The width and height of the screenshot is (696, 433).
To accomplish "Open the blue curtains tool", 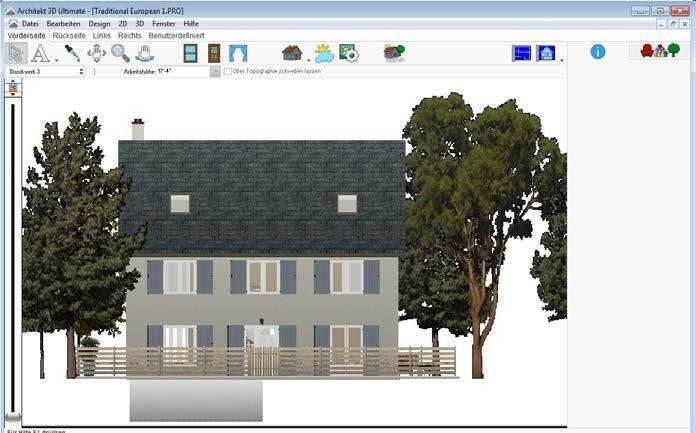I will click(238, 53).
